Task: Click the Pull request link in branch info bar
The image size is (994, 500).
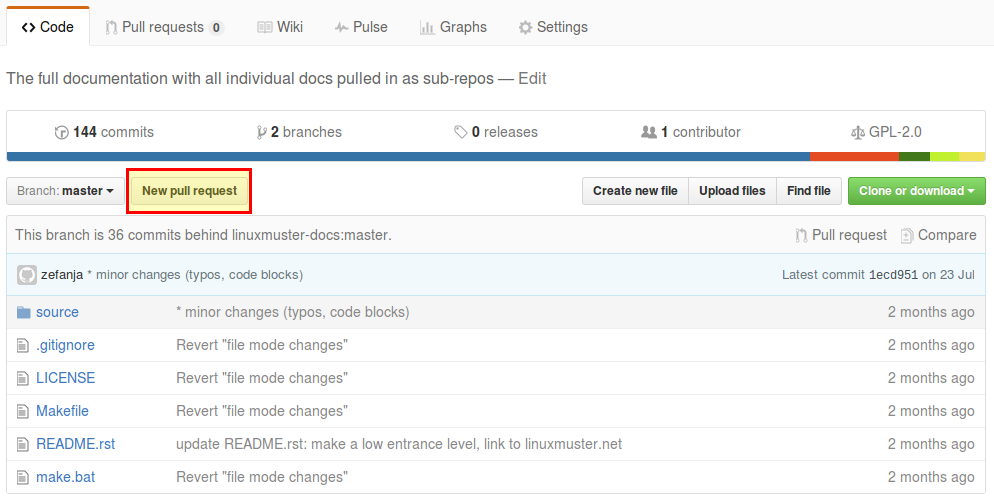Action: click(841, 235)
